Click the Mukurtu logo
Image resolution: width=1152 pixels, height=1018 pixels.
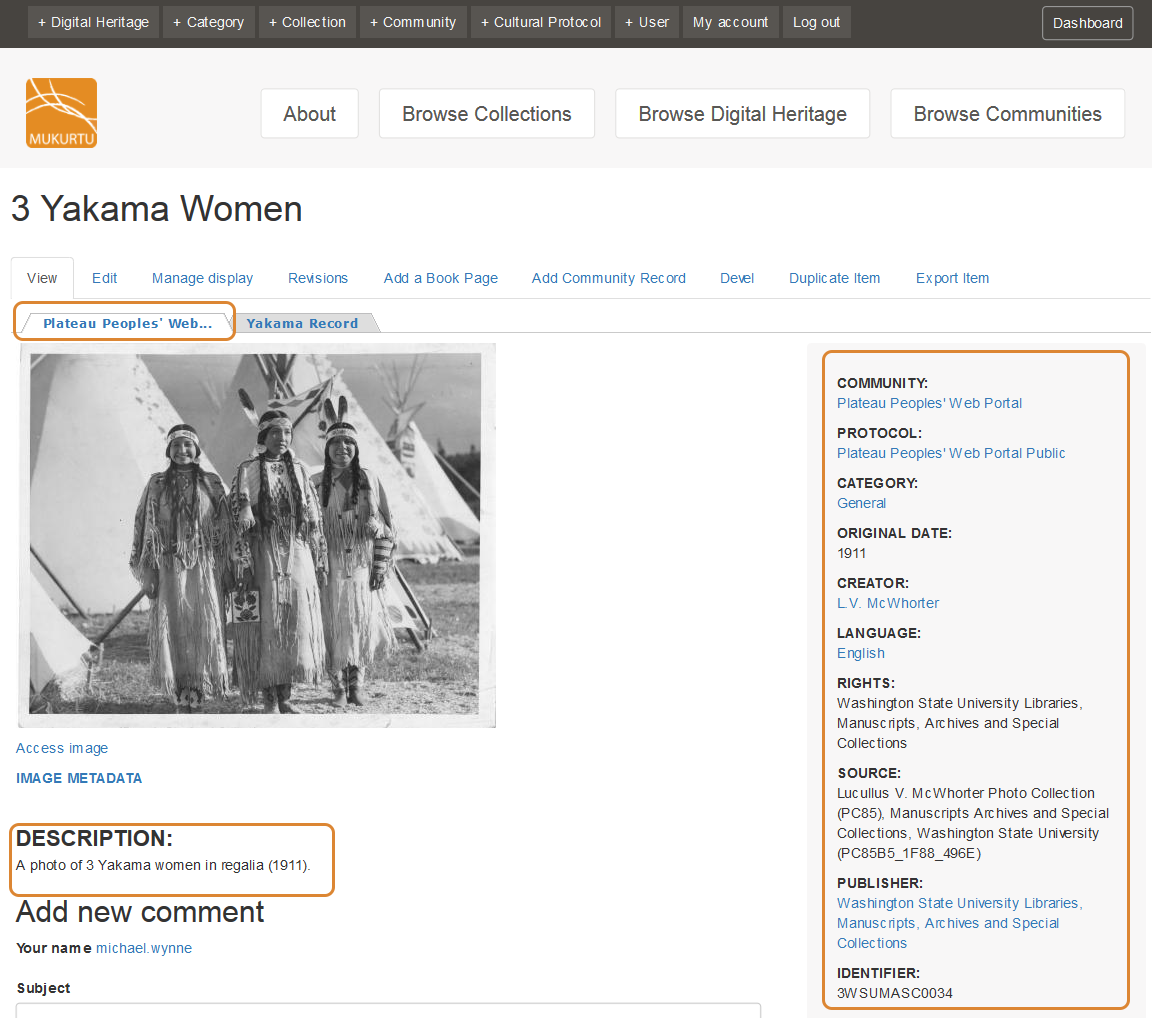point(62,113)
